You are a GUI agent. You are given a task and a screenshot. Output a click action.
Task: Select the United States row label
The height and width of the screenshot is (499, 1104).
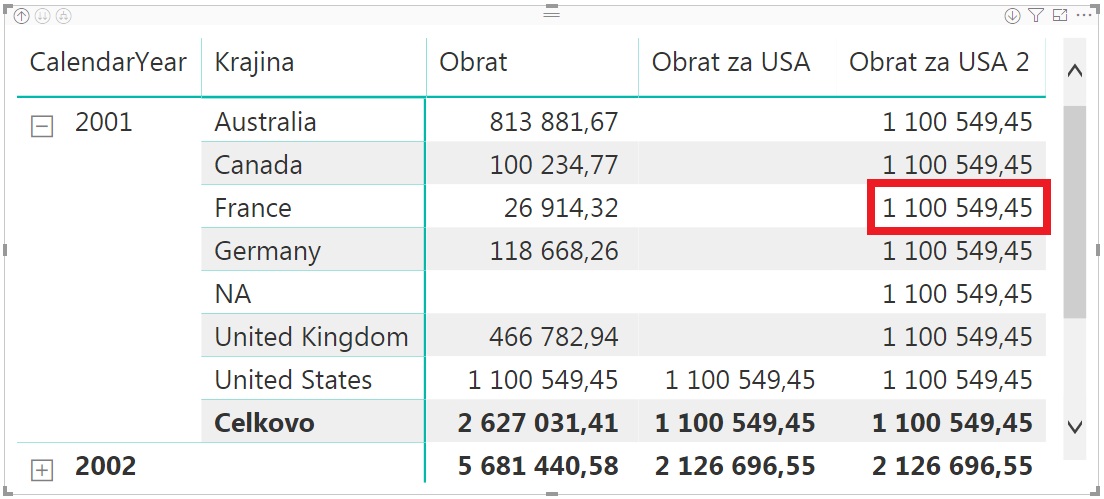click(x=293, y=380)
